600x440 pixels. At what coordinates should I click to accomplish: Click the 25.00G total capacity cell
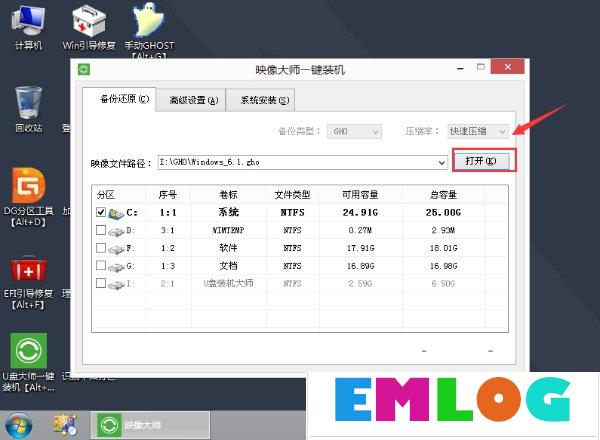click(x=443, y=212)
